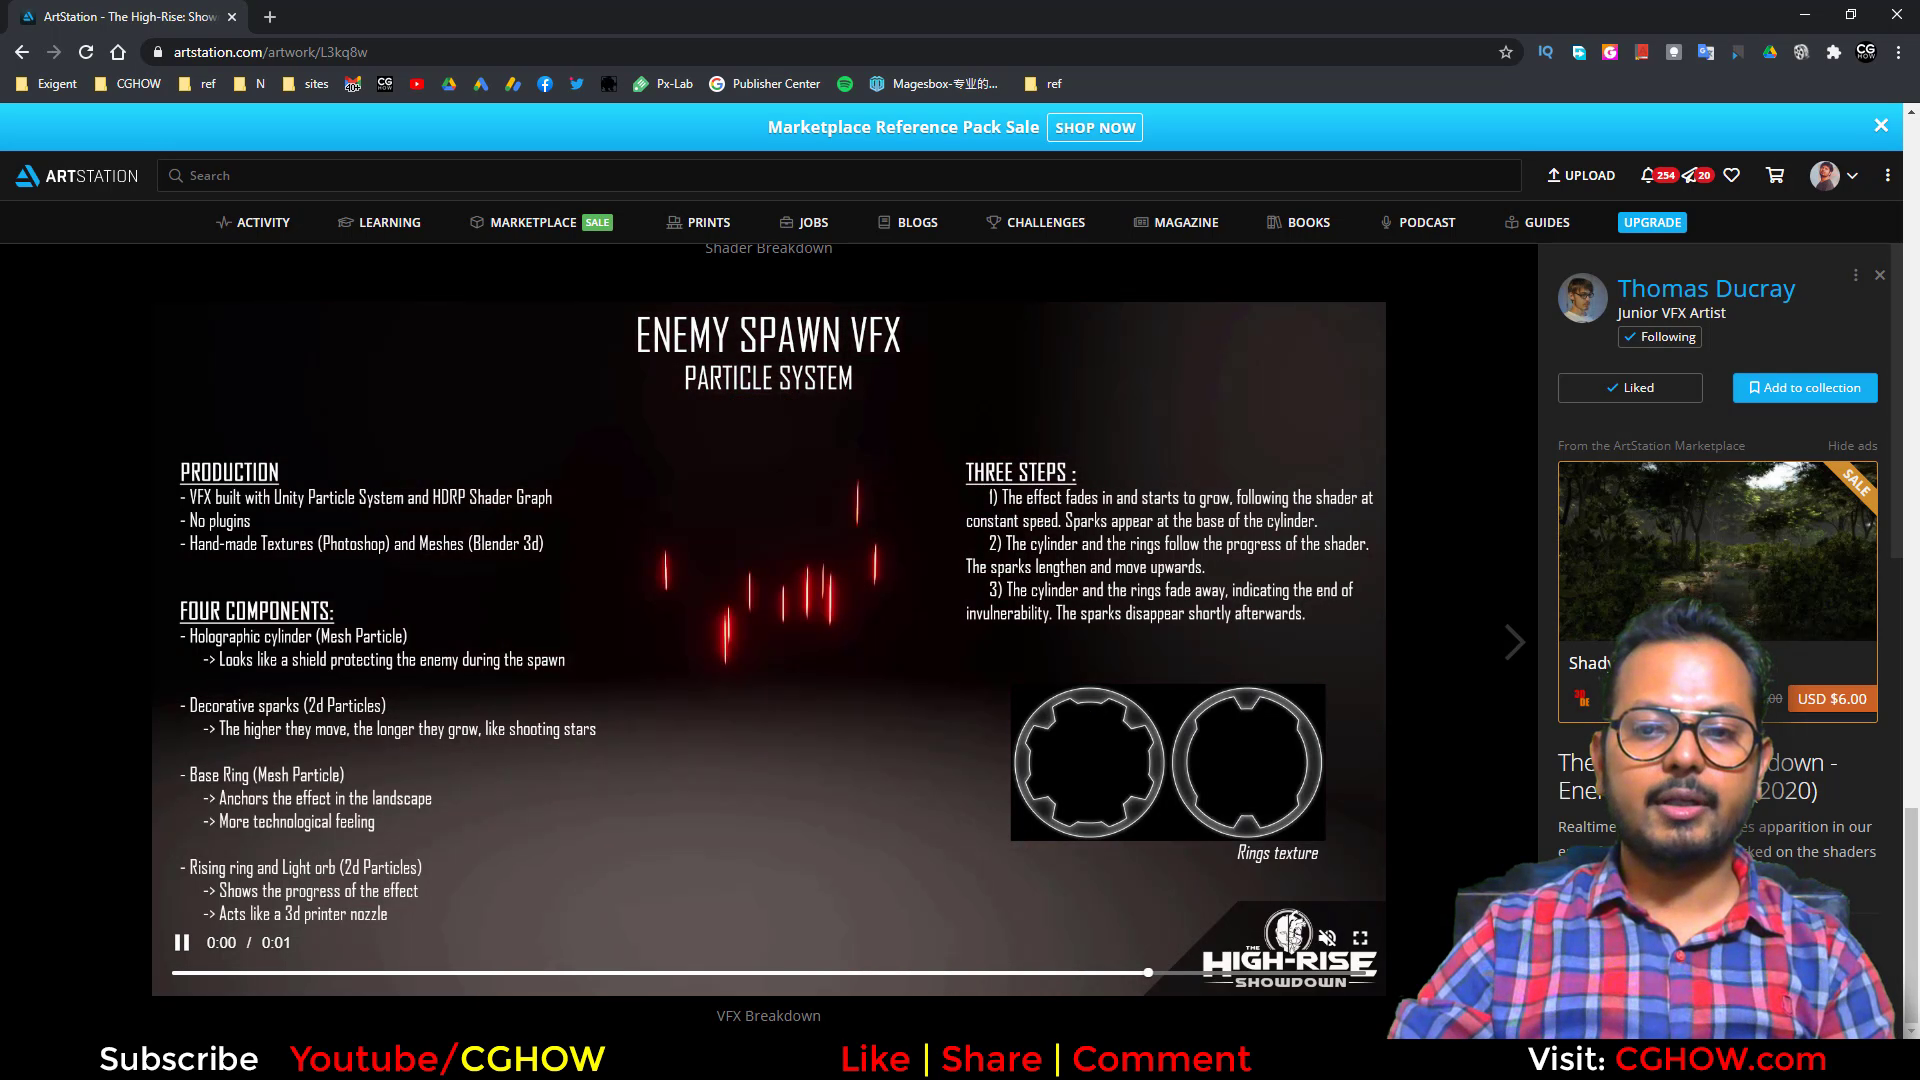Click the Add to collection button

pos(1804,387)
